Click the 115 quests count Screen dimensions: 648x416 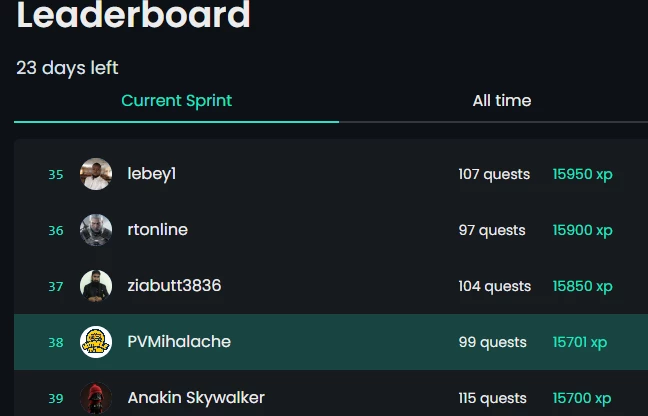(492, 398)
